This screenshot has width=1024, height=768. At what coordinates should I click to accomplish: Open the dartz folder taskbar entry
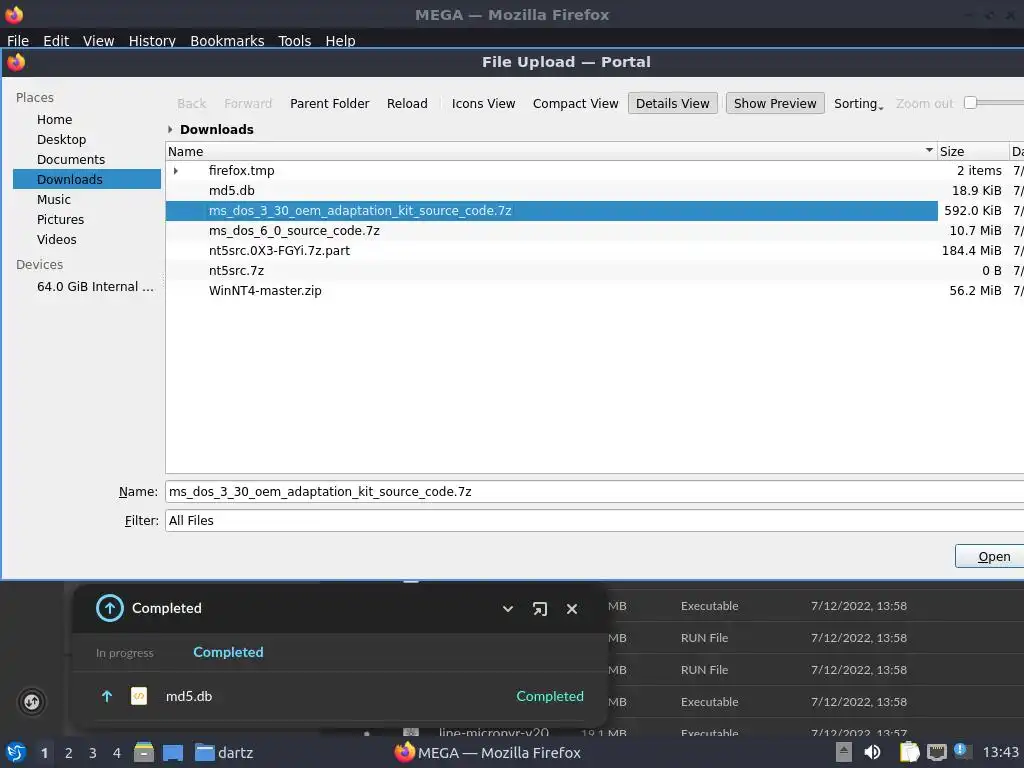click(224, 752)
